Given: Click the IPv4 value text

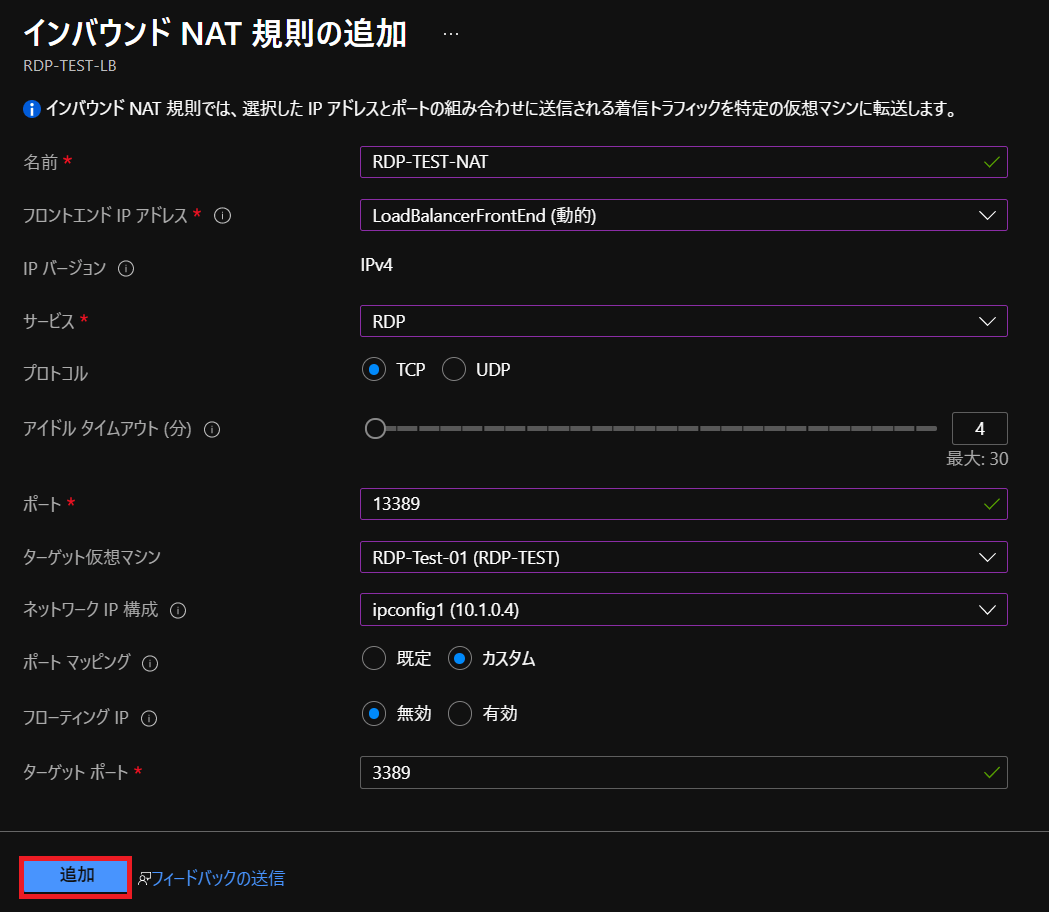Looking at the screenshot, I should [377, 265].
